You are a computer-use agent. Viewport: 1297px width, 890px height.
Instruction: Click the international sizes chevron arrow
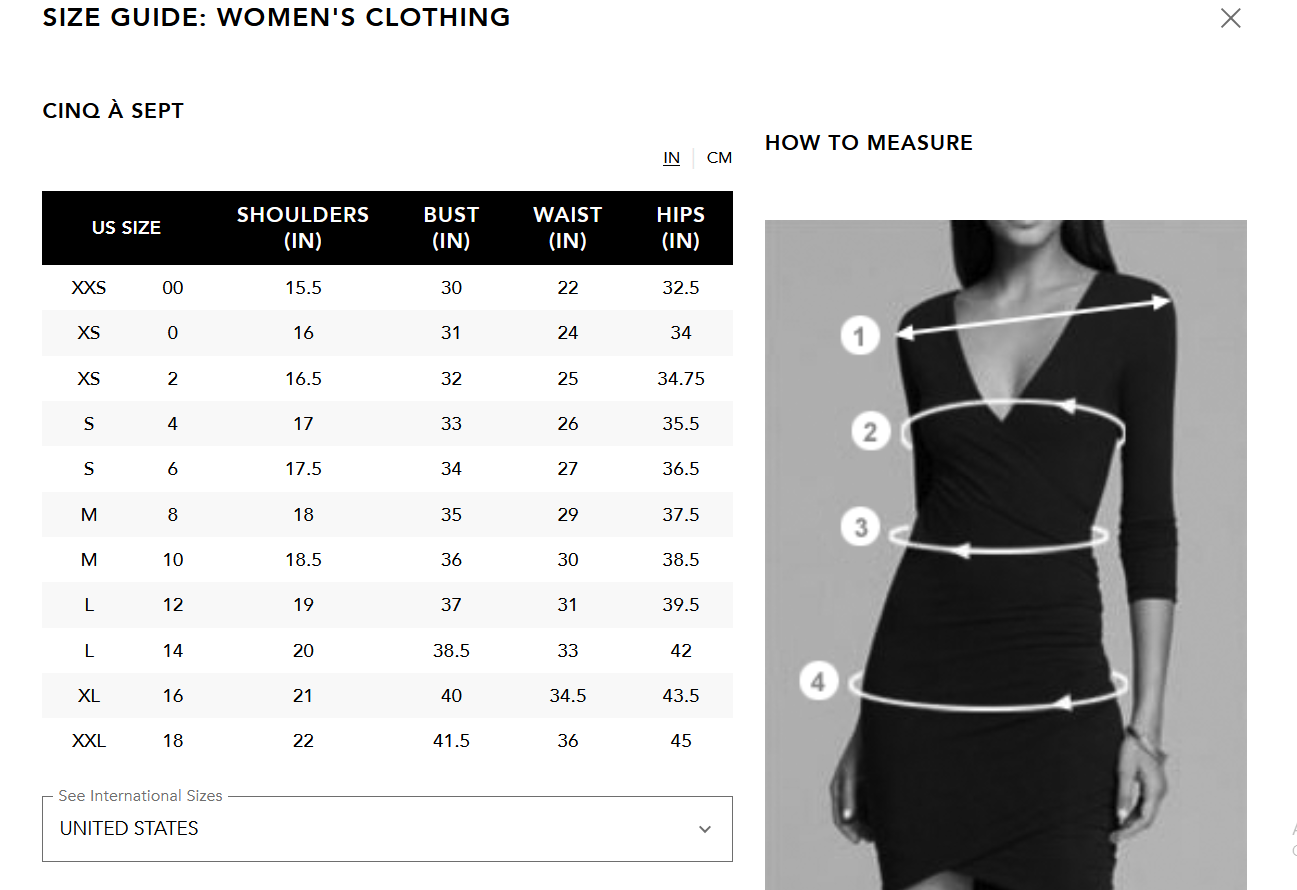point(705,829)
